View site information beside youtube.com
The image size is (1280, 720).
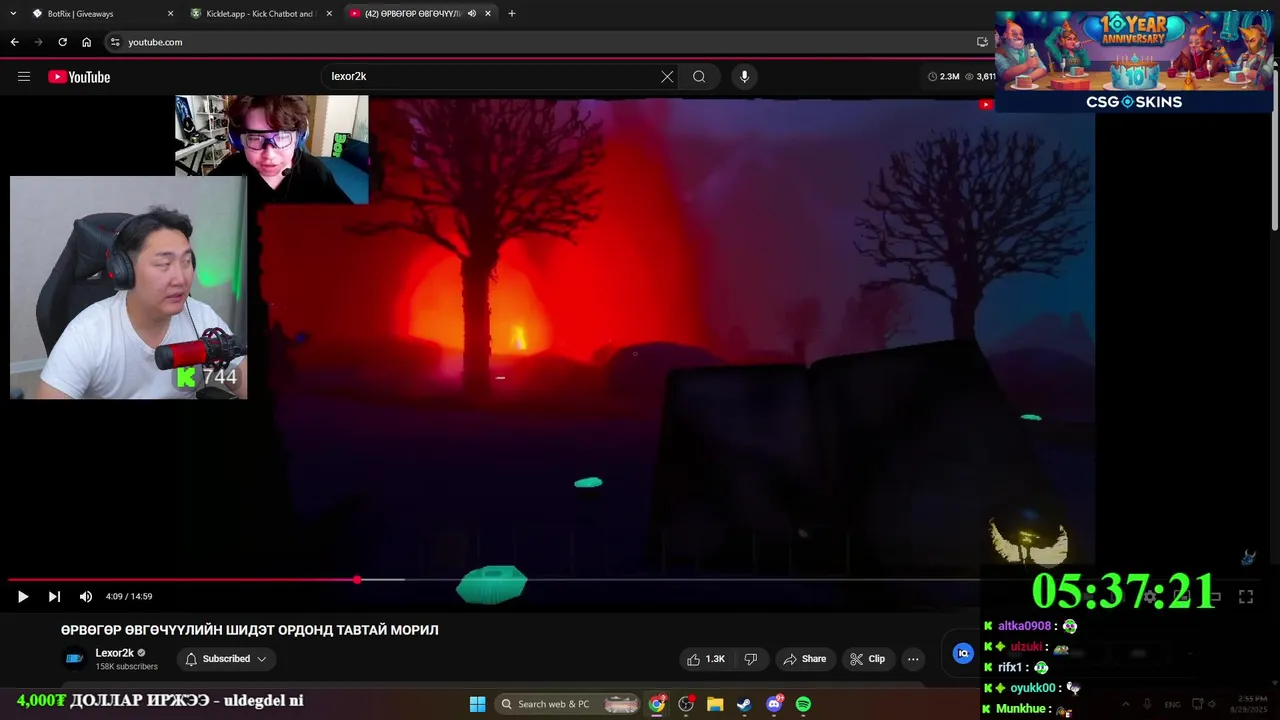(115, 42)
